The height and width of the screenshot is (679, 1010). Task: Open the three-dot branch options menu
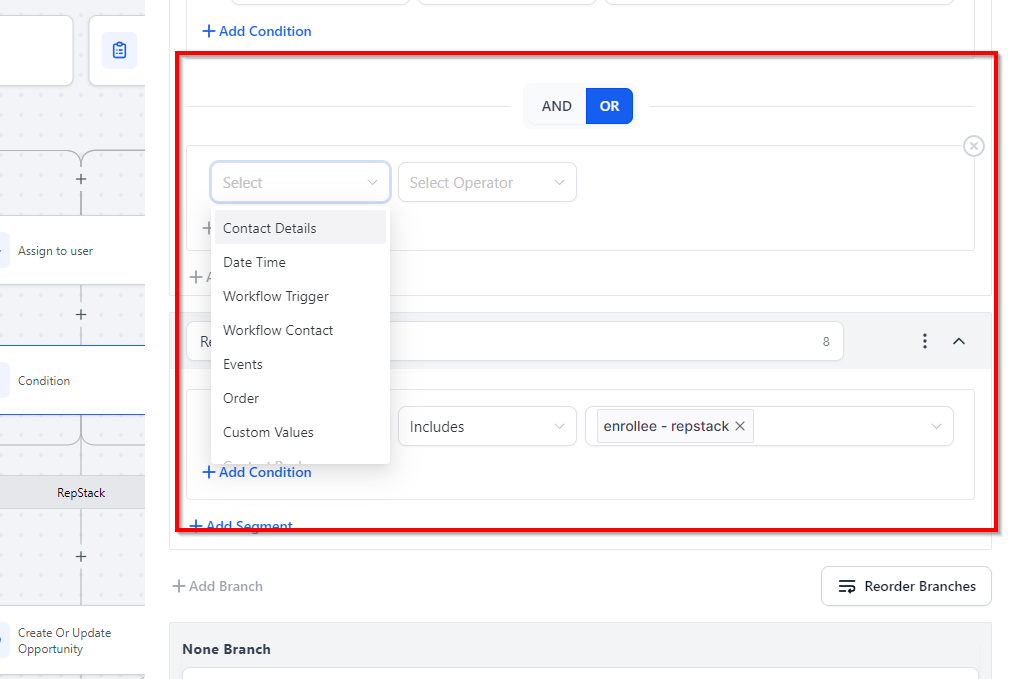click(x=924, y=341)
